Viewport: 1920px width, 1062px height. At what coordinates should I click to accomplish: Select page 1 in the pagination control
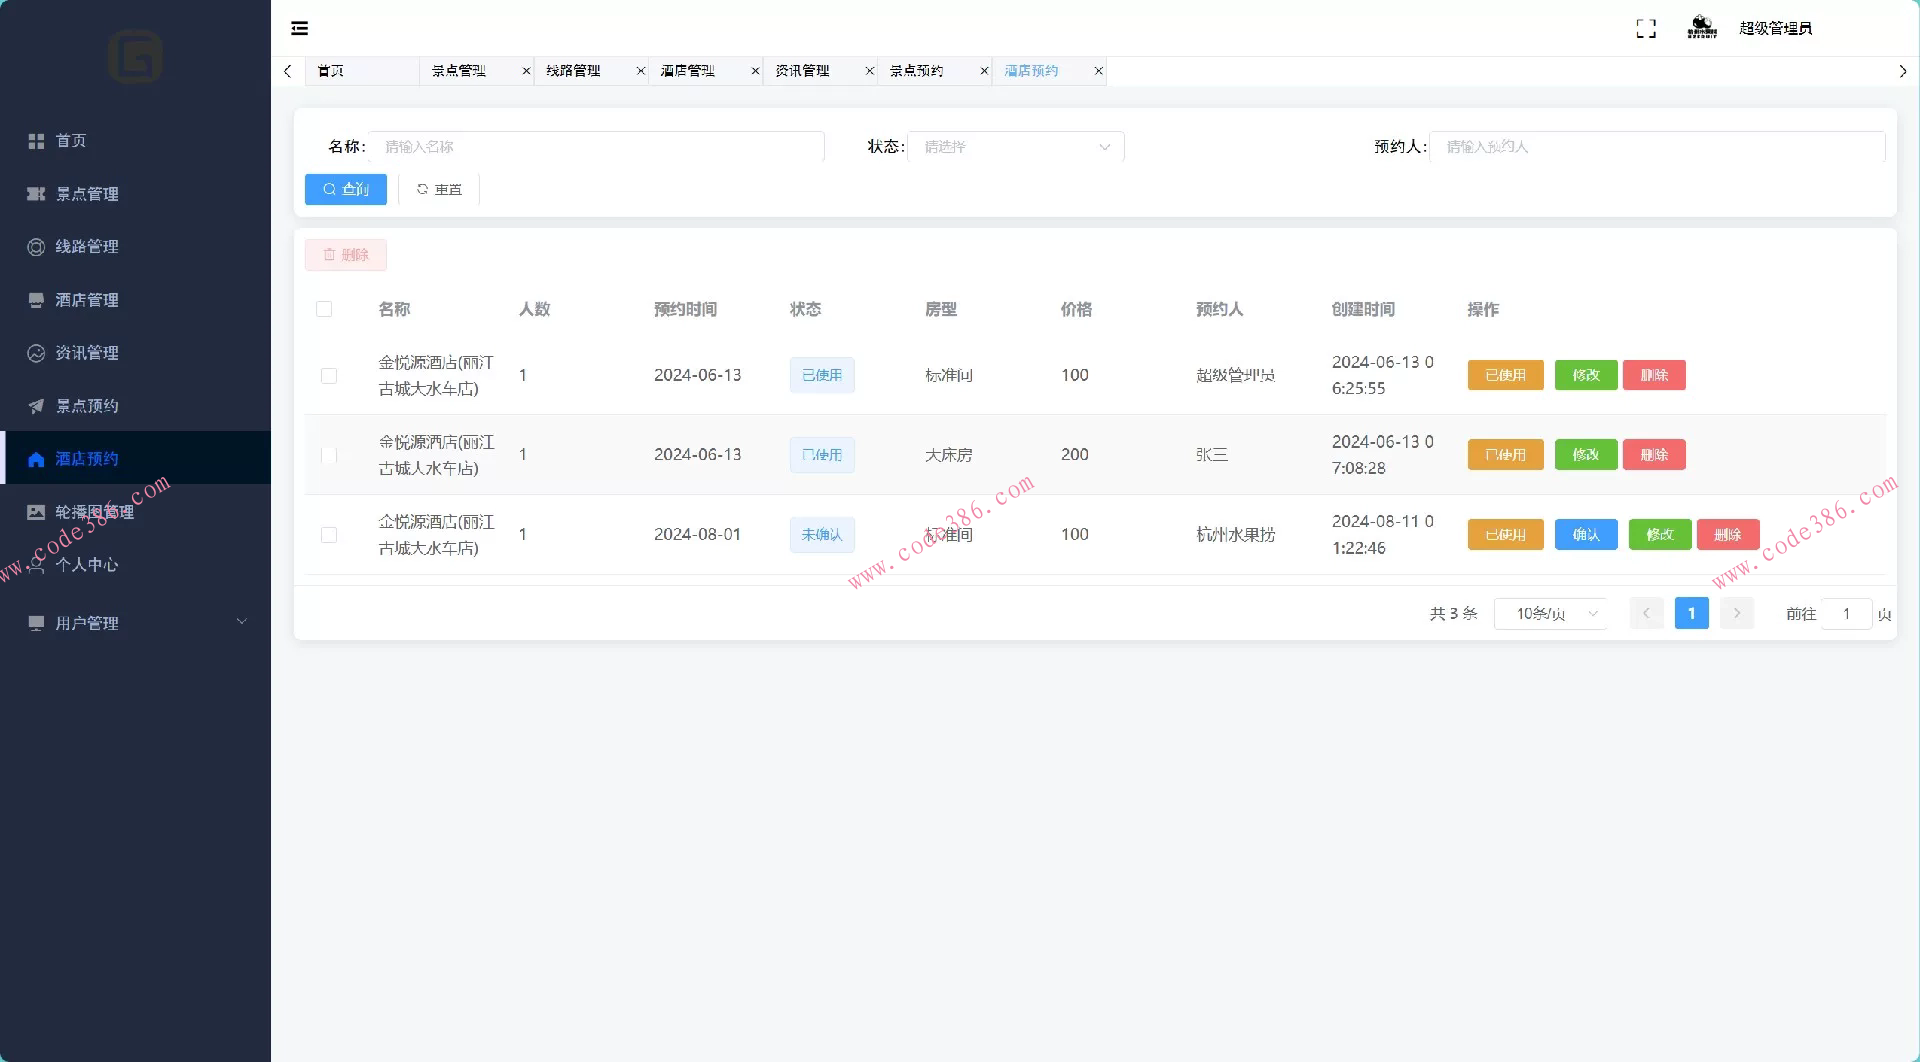pos(1691,613)
